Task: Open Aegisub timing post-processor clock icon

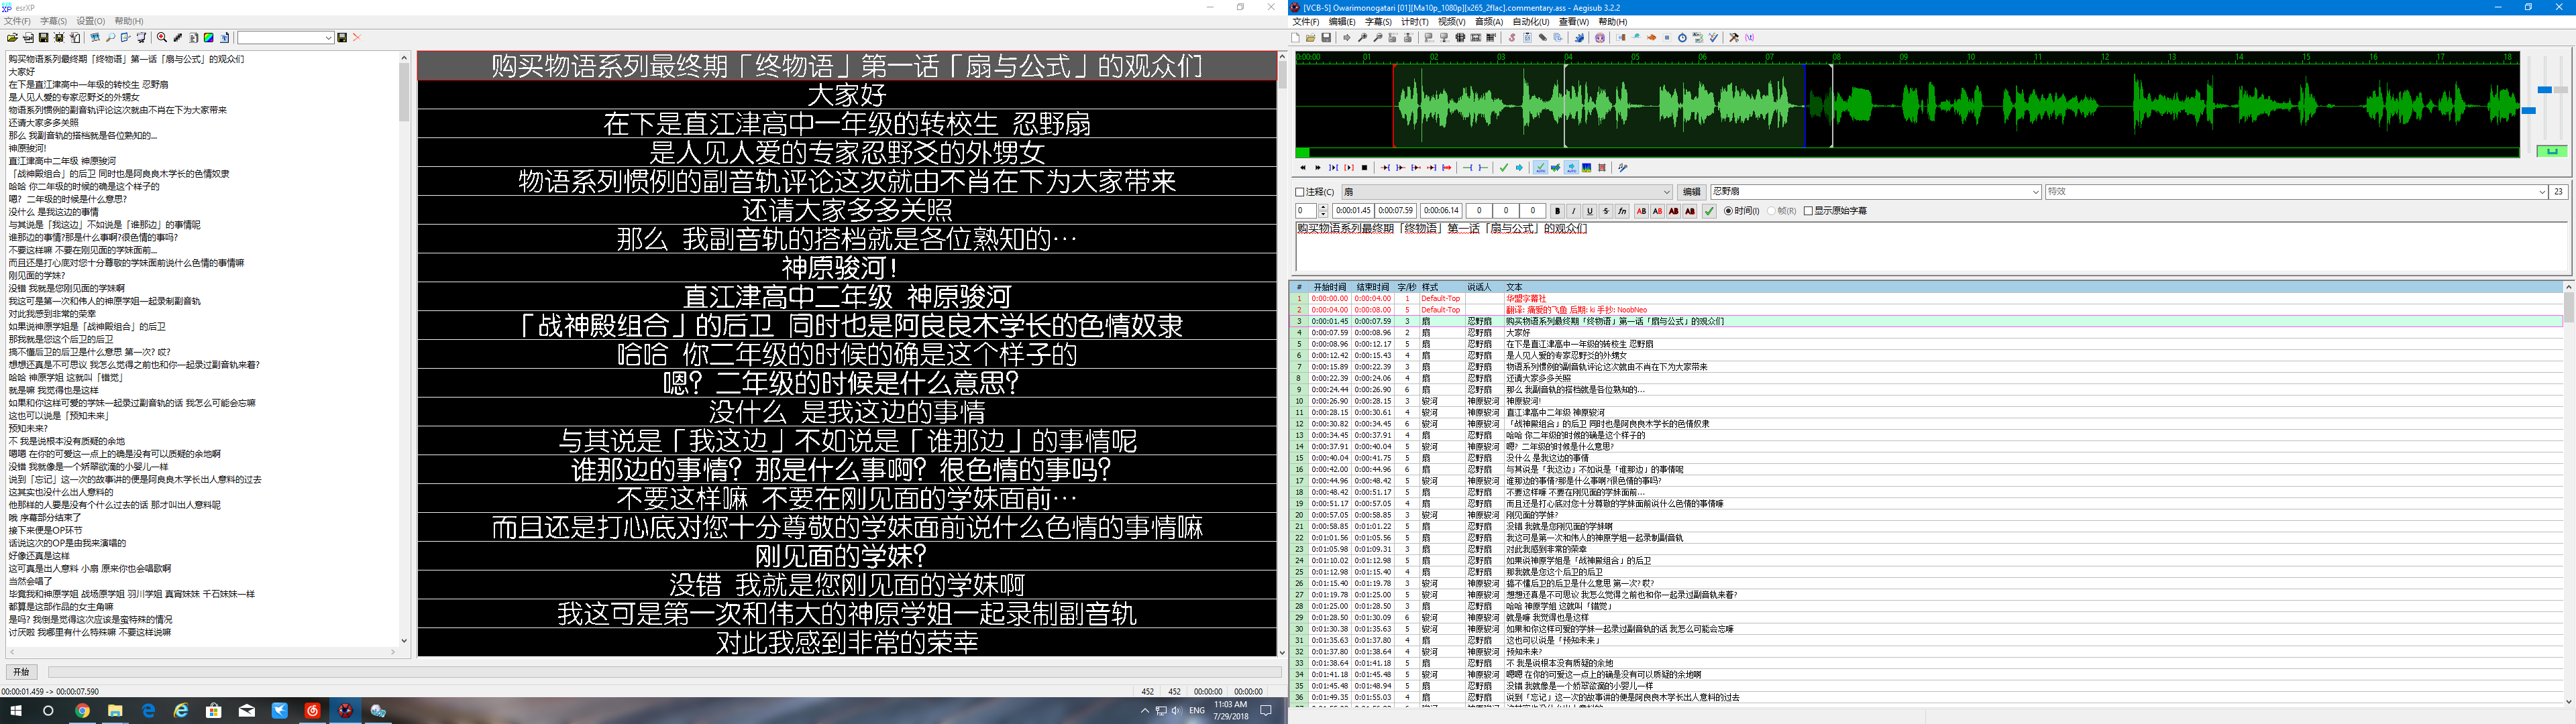Action: click(1682, 38)
